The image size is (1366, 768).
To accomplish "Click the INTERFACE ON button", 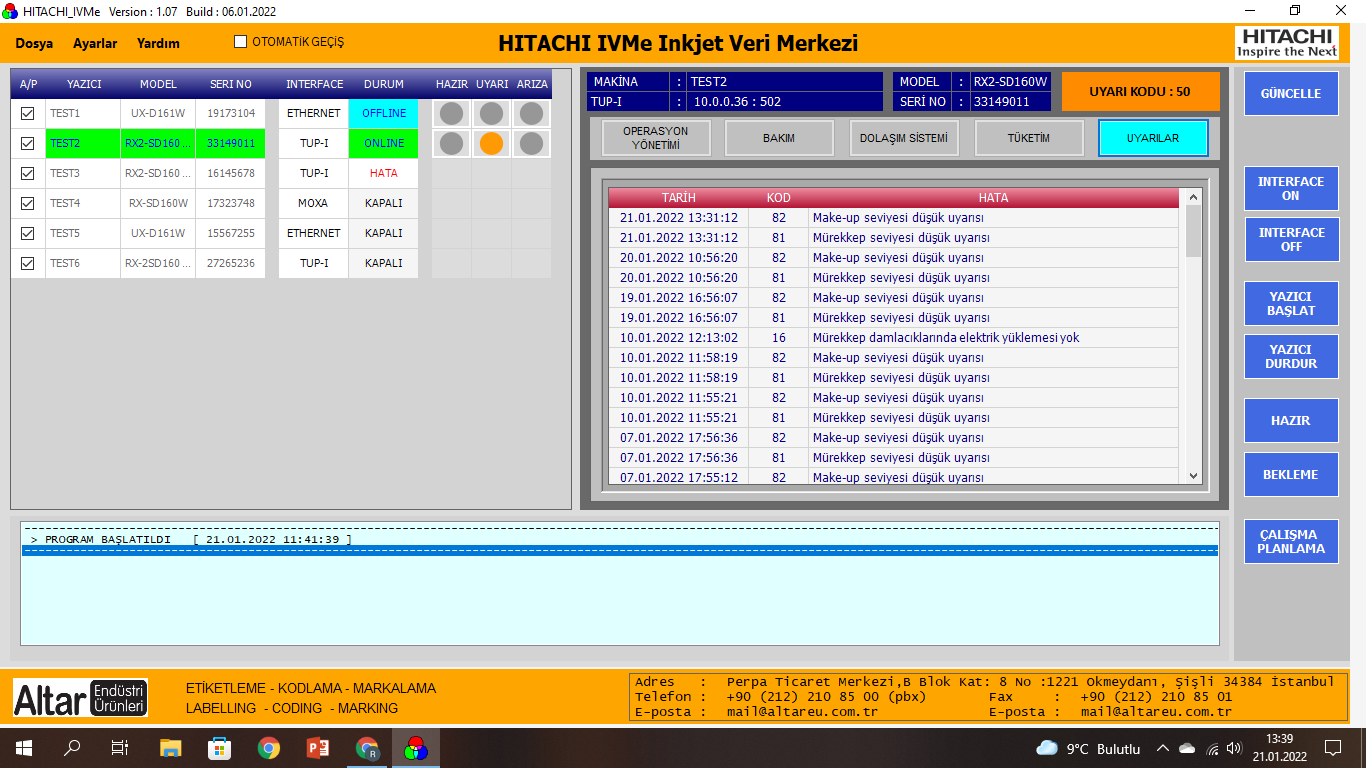I will pyautogui.click(x=1291, y=189).
